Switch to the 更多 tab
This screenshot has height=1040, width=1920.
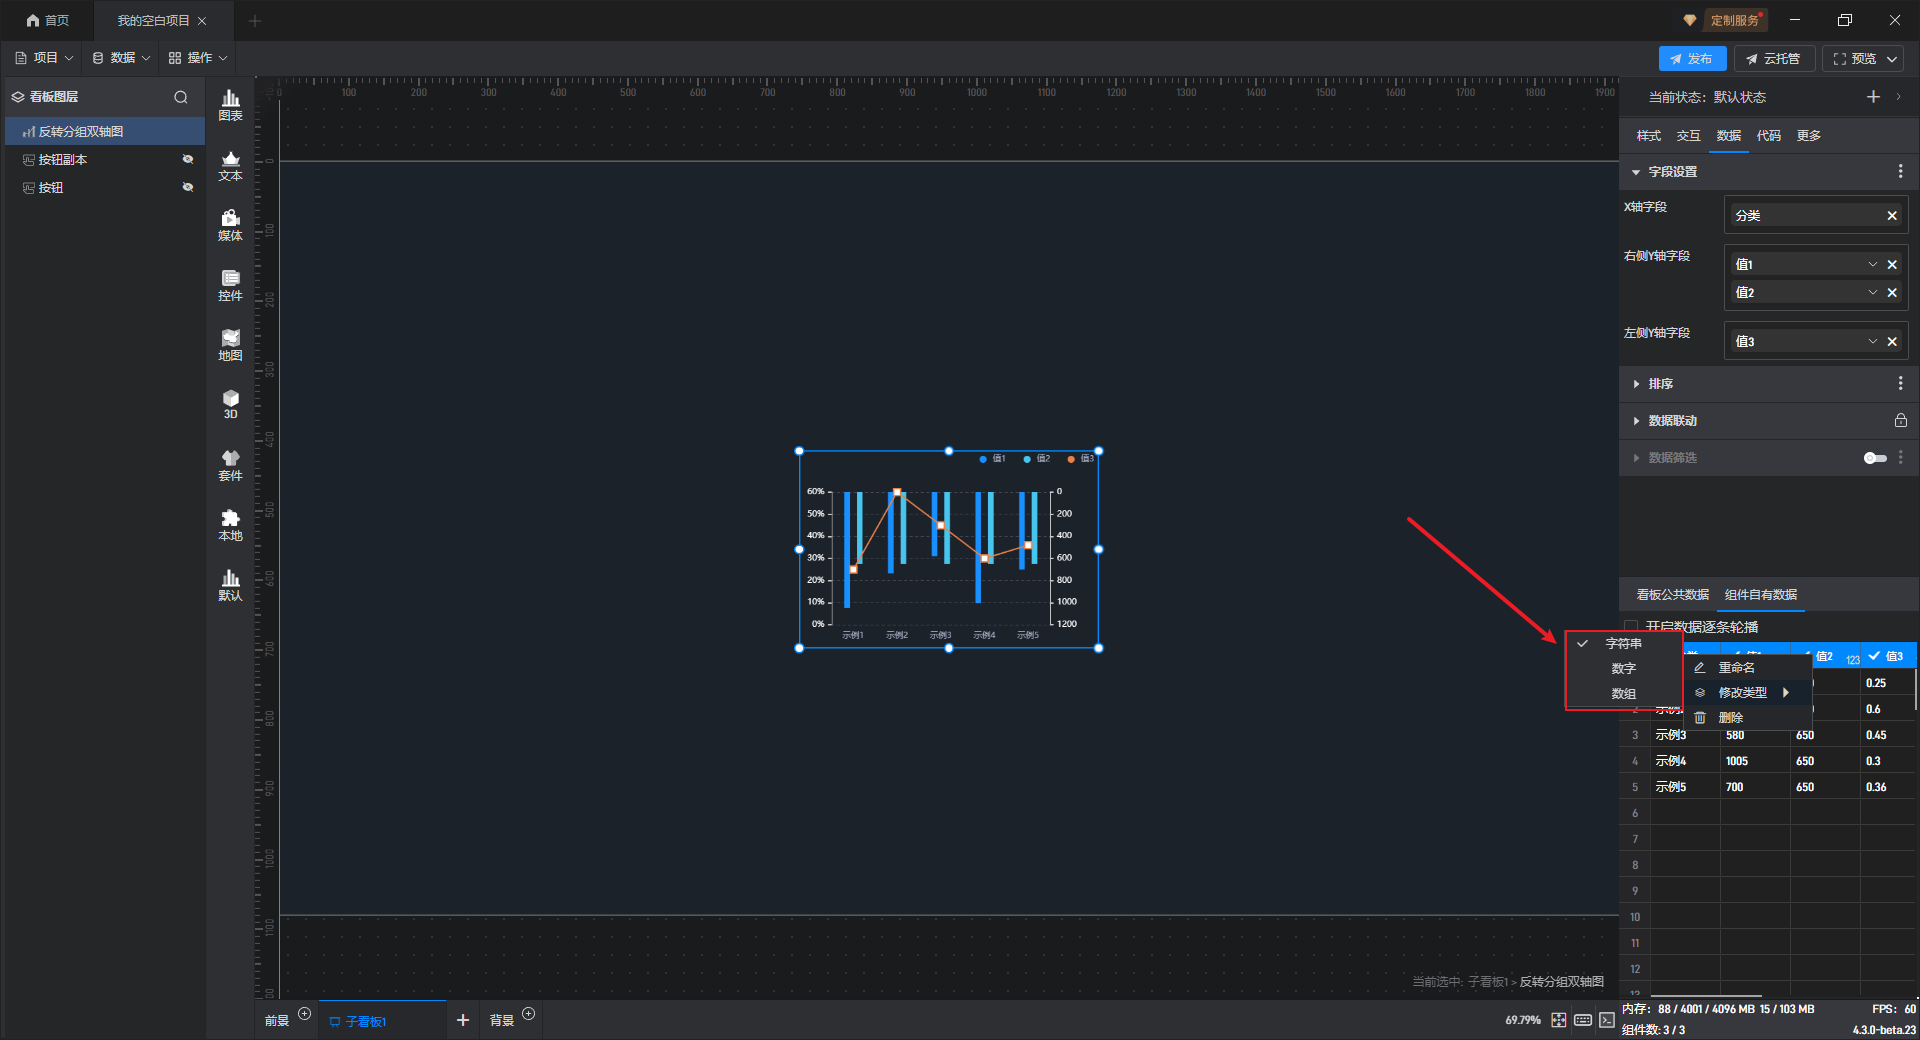(x=1809, y=136)
